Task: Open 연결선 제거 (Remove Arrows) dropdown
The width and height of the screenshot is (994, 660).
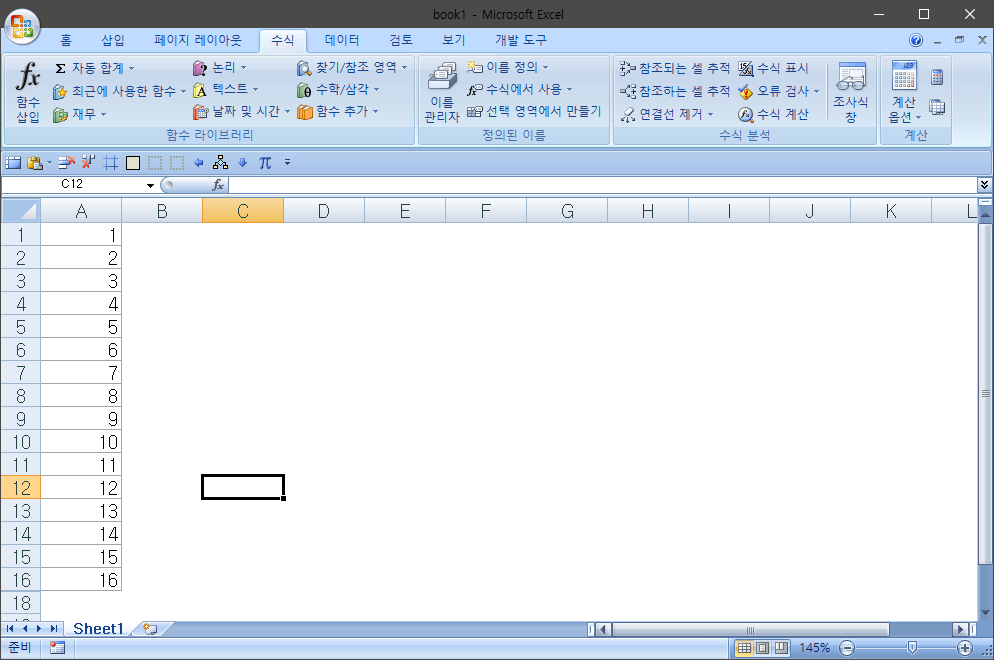Action: (710, 114)
